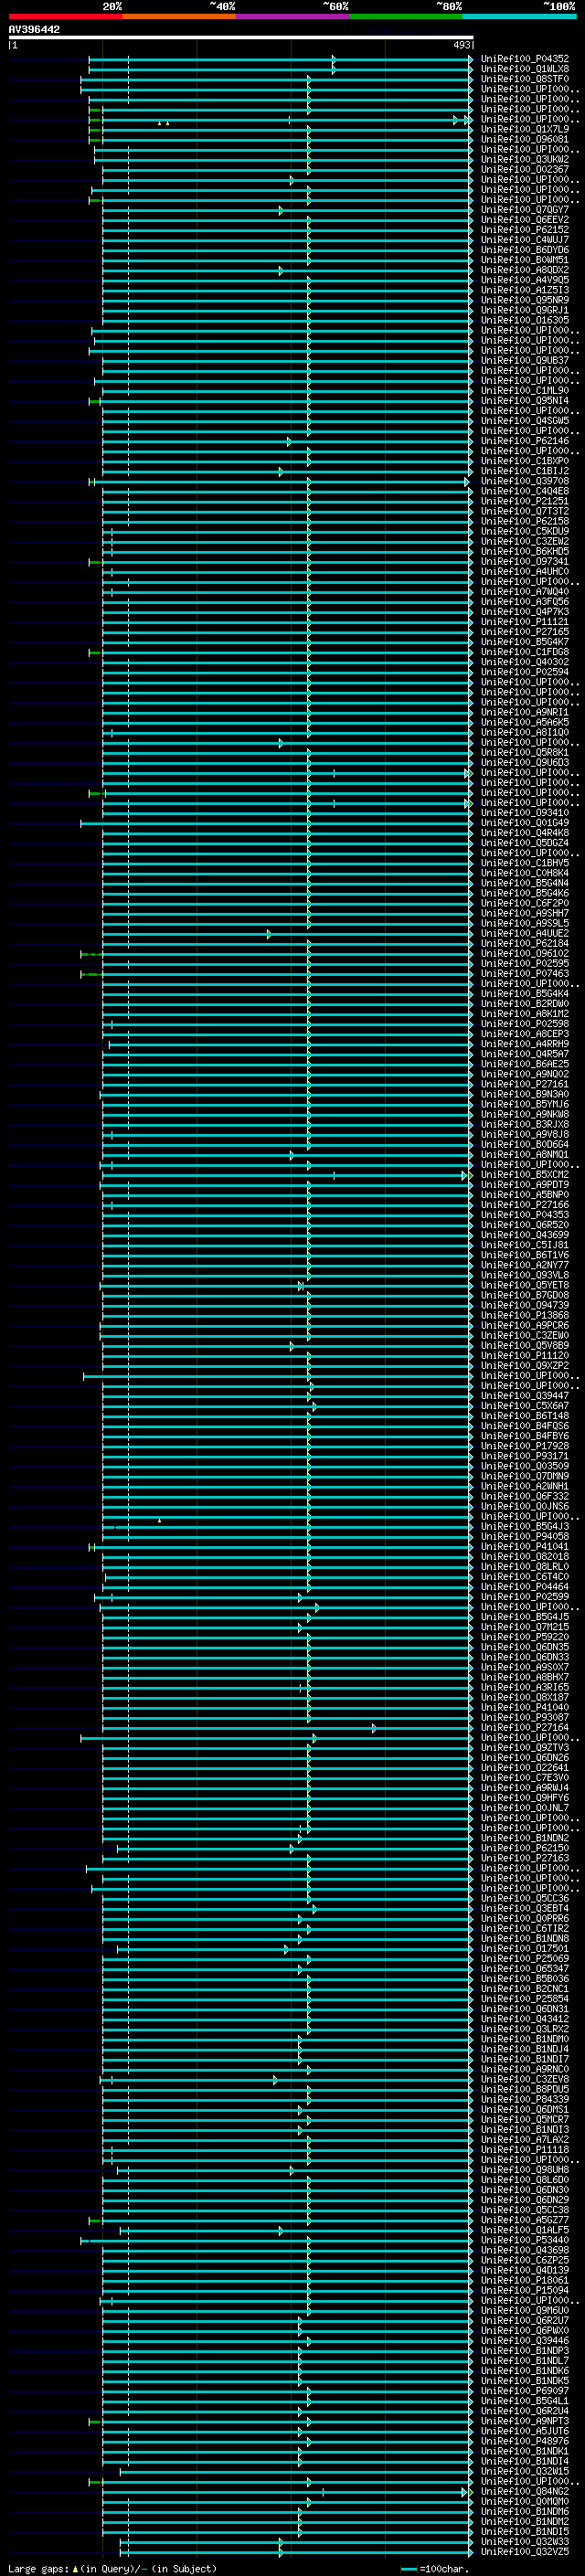
Task: Open hit UniRef100_Q1X7L9
Action: pyautogui.click(x=525, y=129)
